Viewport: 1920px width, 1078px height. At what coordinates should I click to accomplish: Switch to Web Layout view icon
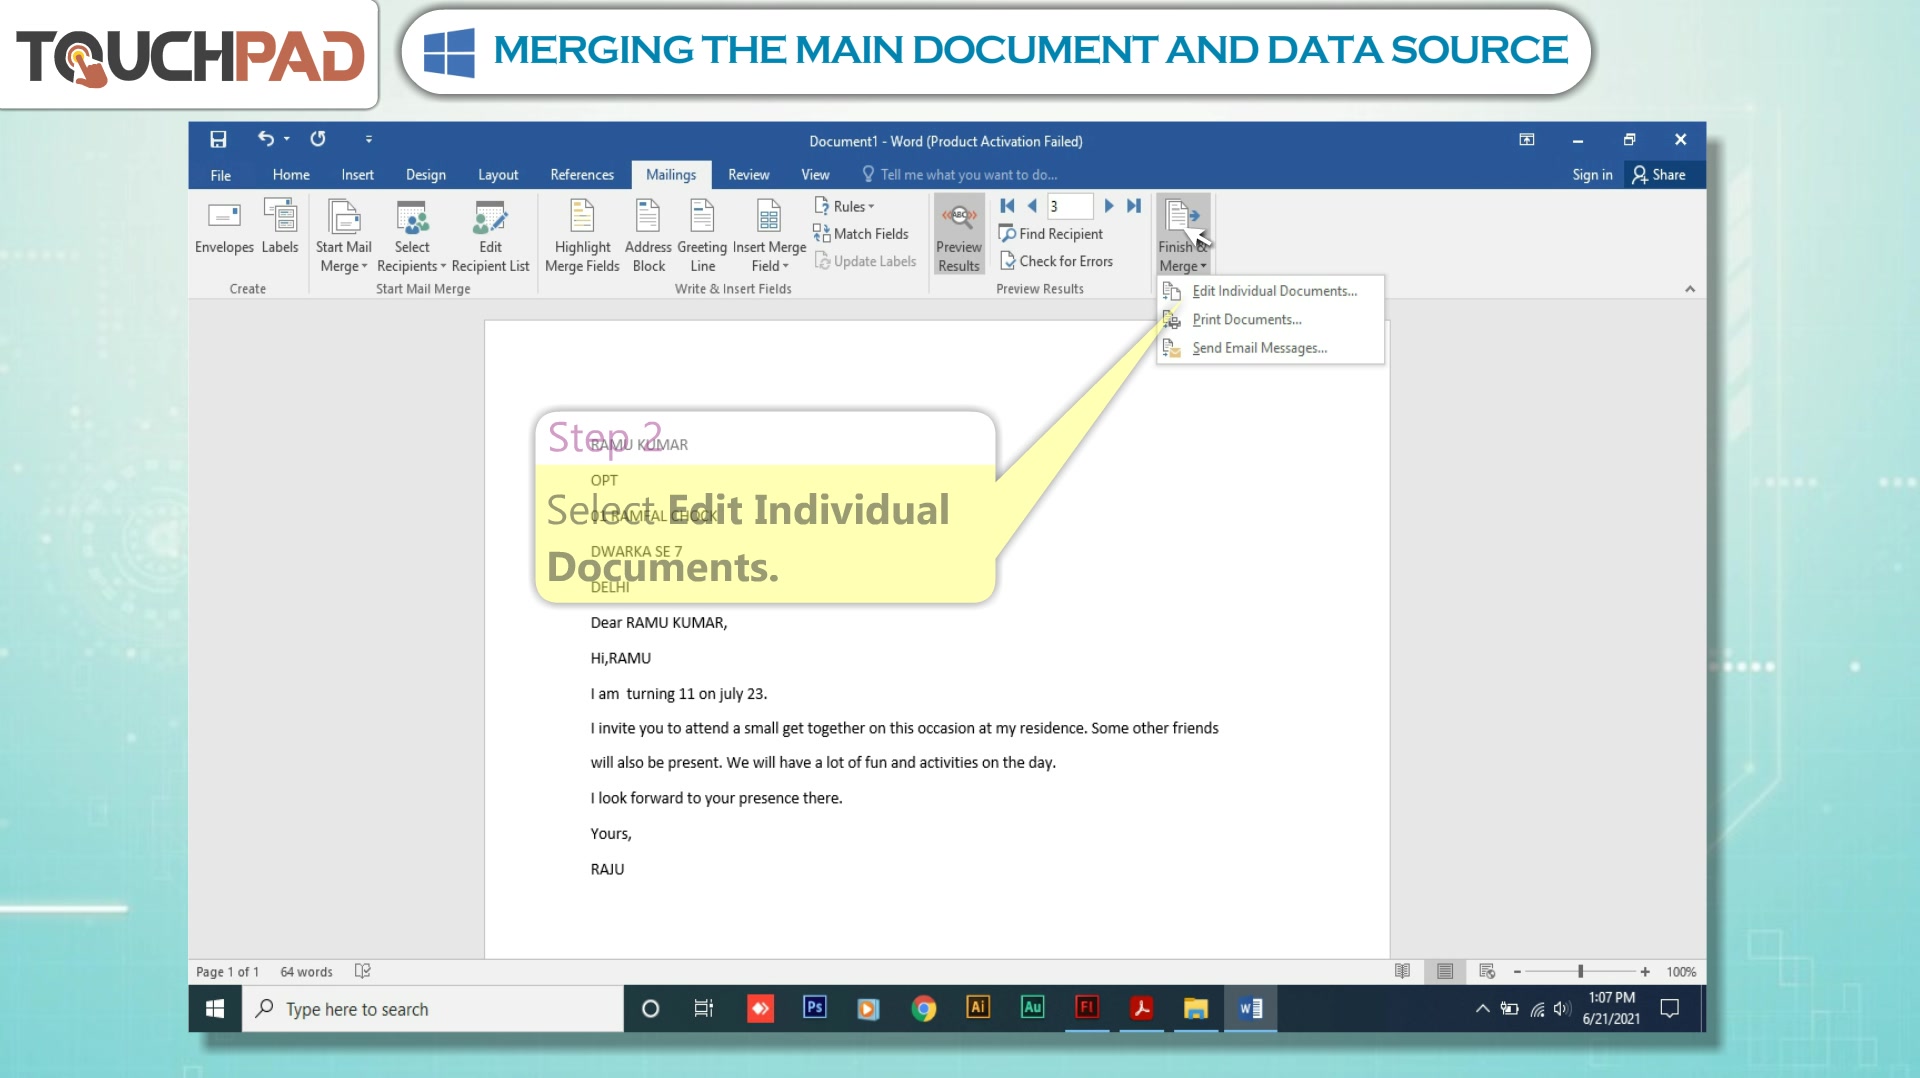coord(1487,971)
